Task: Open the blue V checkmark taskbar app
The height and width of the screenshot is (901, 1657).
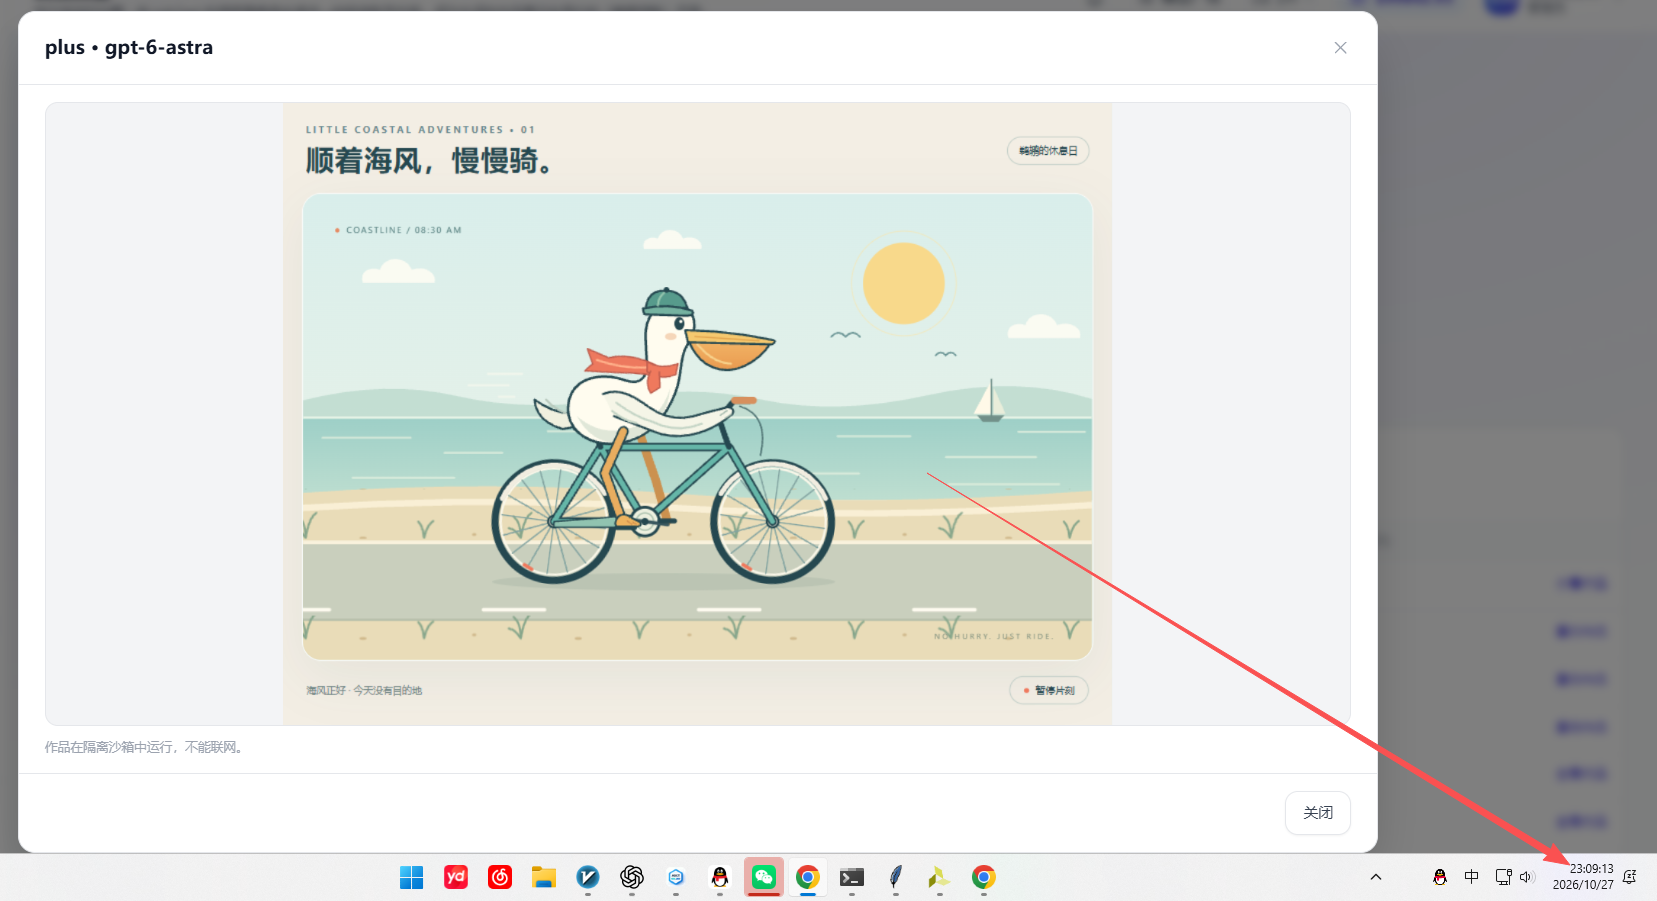Action: click(588, 877)
